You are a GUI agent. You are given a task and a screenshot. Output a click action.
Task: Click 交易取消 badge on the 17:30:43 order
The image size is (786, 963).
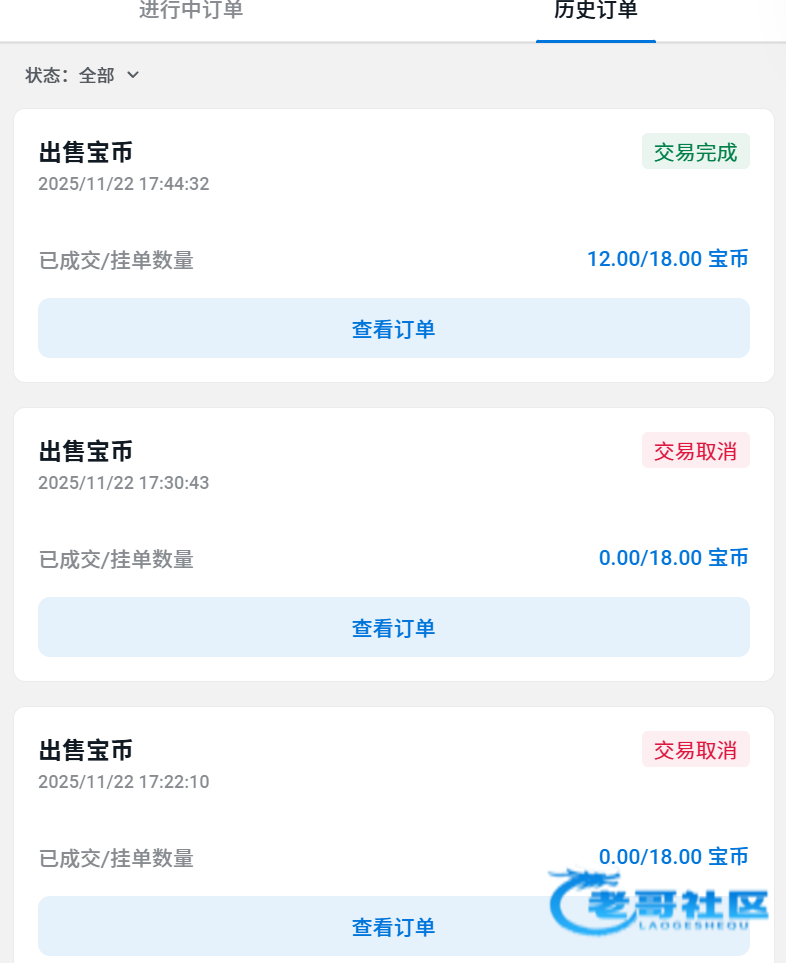(x=695, y=451)
